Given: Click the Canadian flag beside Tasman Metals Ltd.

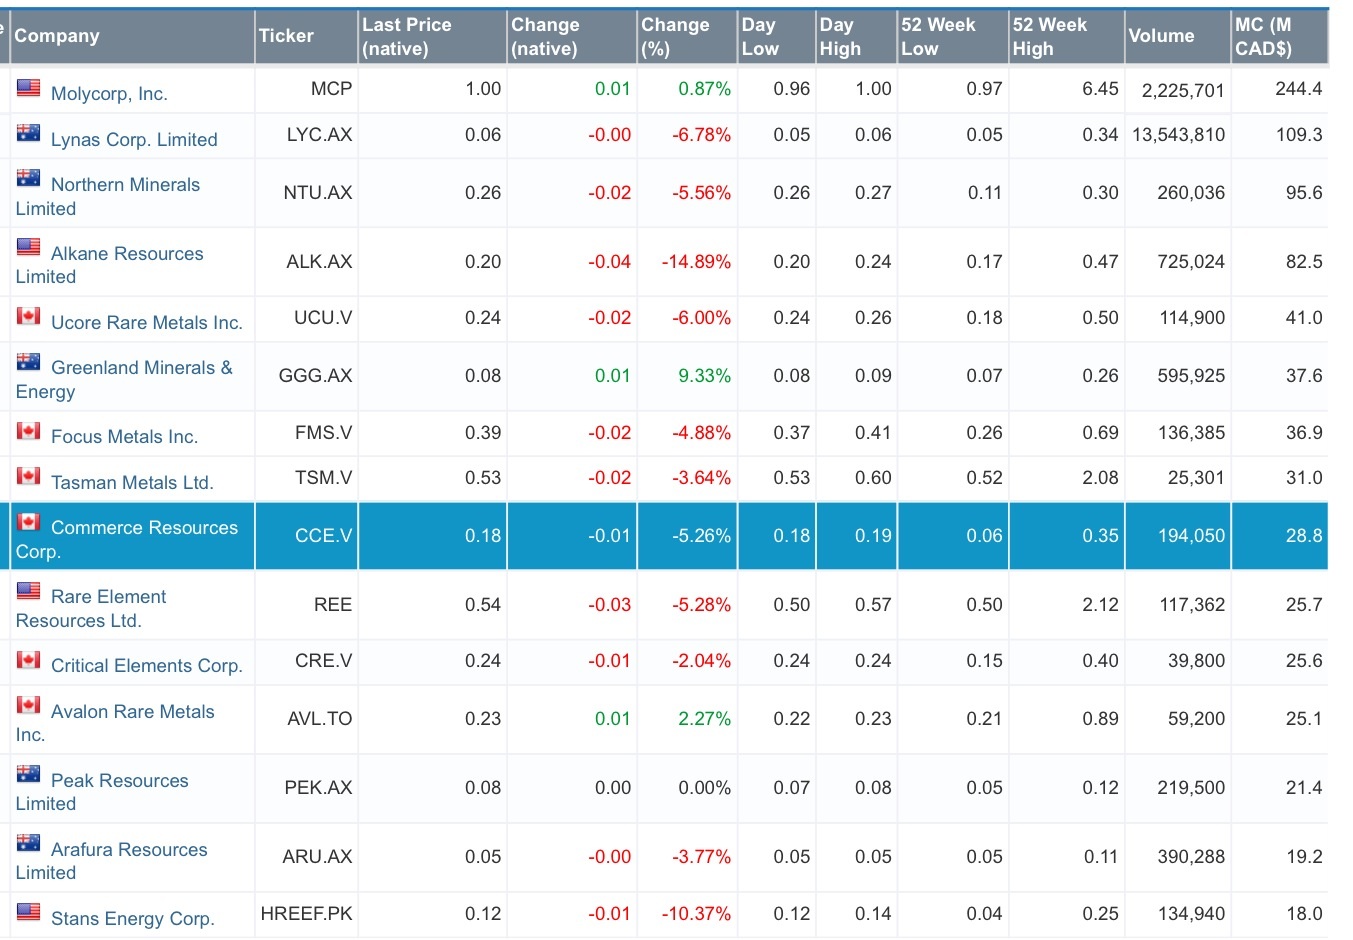Looking at the screenshot, I should 28,475.
